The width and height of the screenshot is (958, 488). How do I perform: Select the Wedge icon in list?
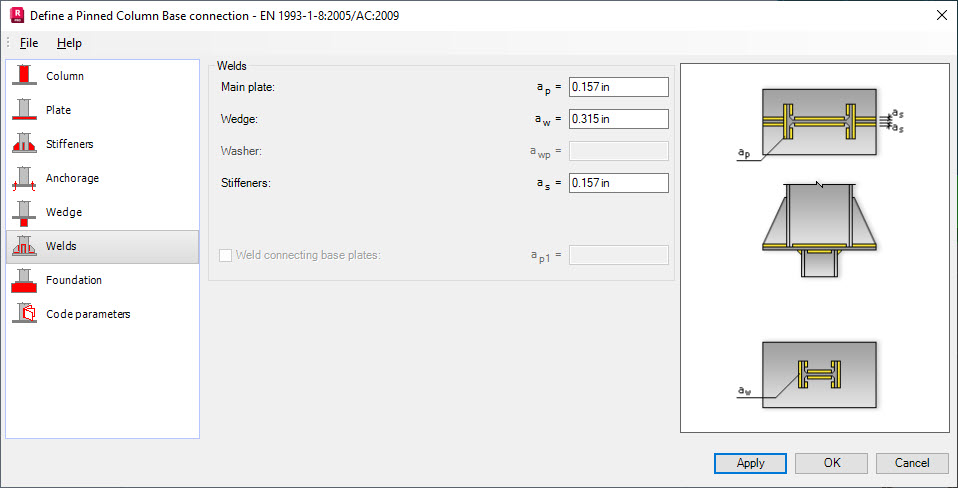[x=24, y=213]
